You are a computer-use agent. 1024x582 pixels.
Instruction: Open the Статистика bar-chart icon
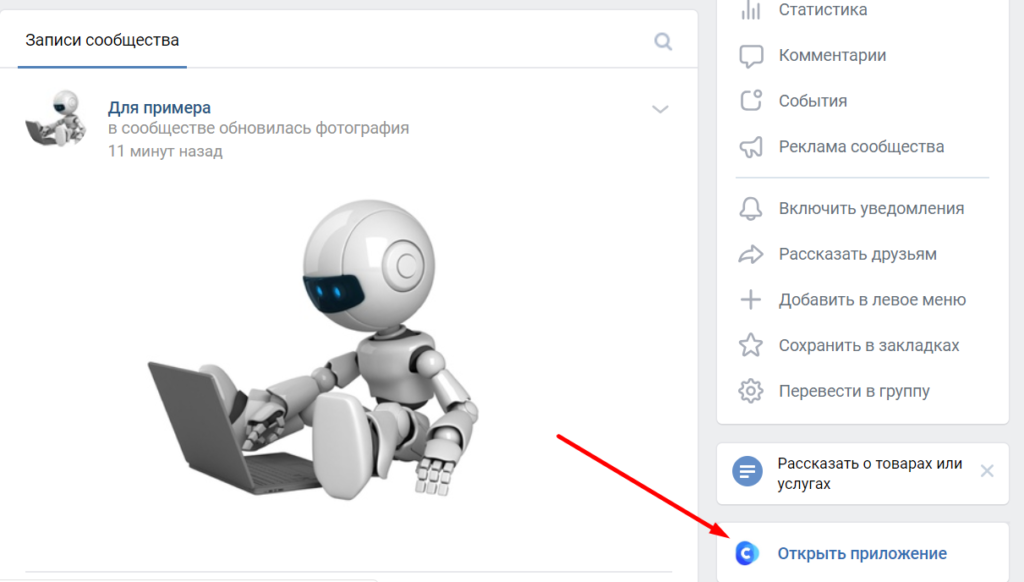coord(751,10)
